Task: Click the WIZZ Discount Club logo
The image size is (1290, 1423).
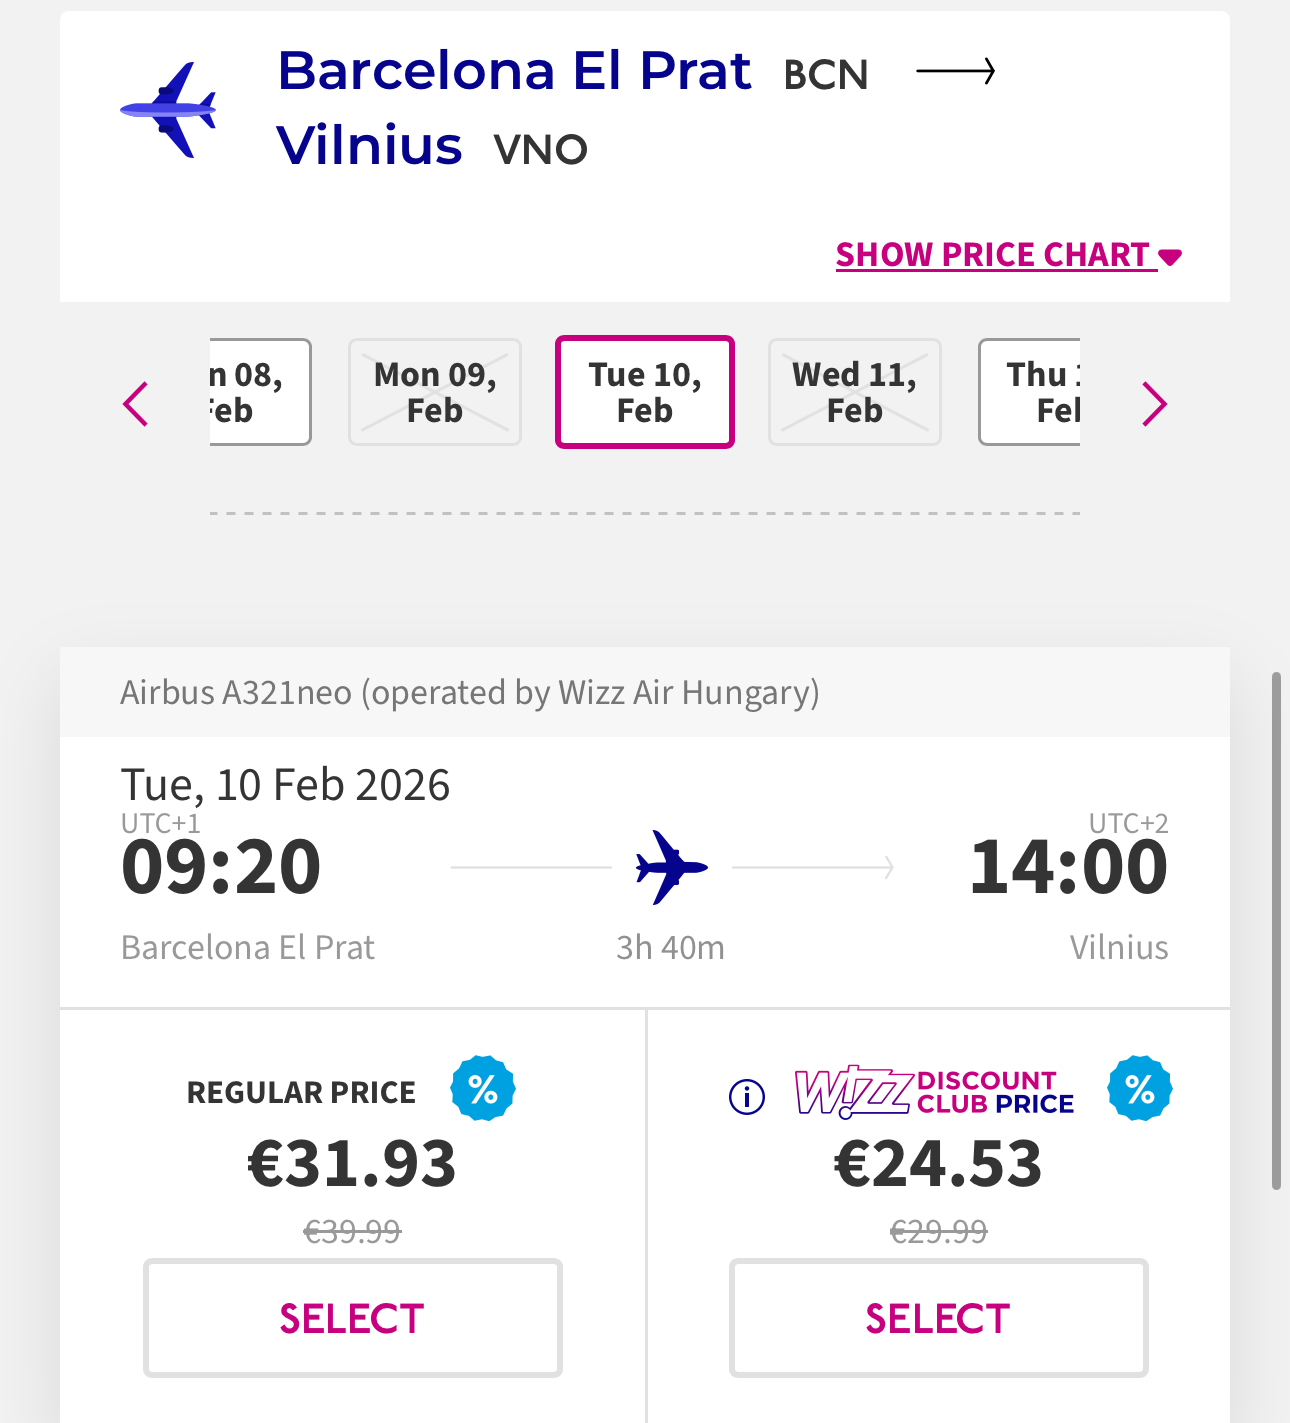Action: coord(934,1092)
